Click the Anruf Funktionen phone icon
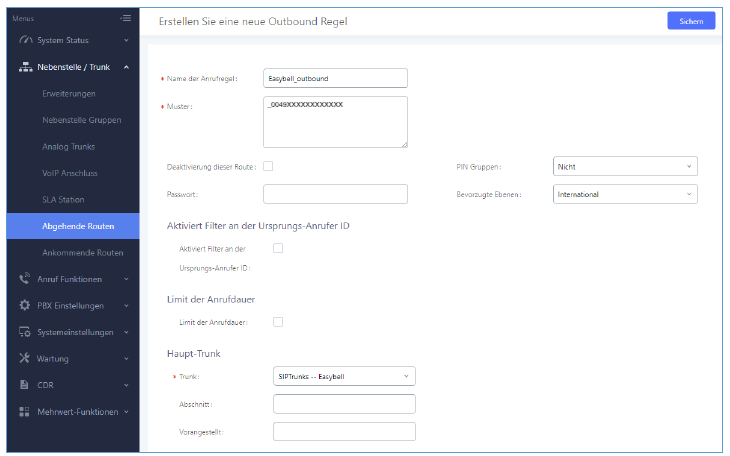 coord(25,279)
